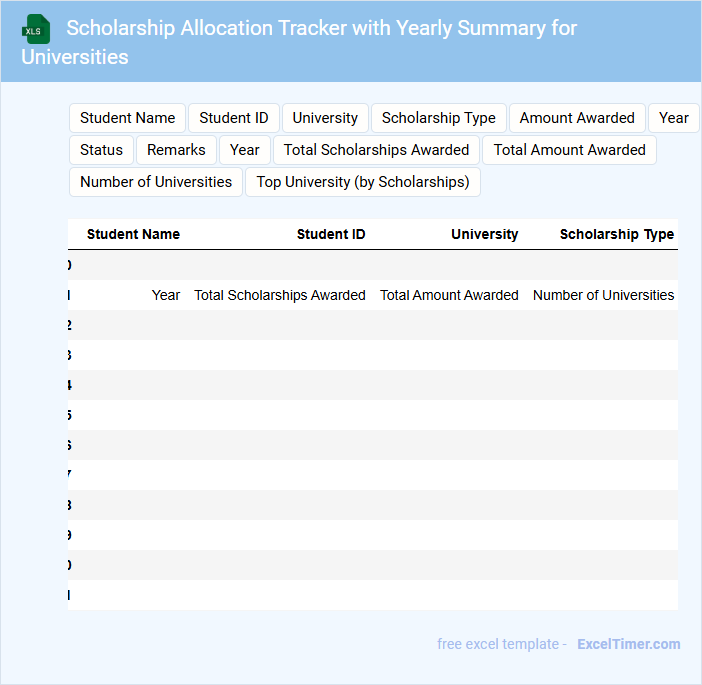The image size is (702, 685).
Task: Choose the University tag button
Action: coord(325,118)
